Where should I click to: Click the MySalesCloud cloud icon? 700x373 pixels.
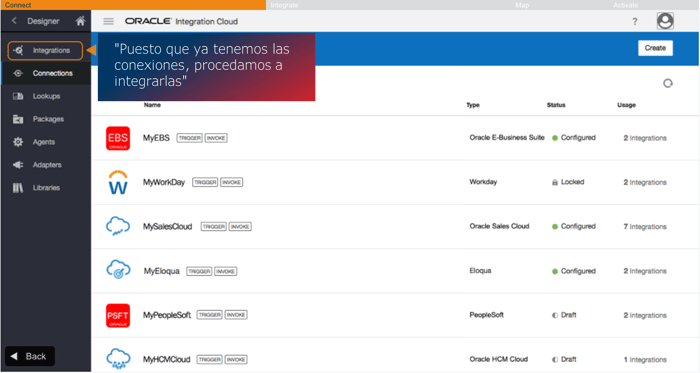point(118,226)
